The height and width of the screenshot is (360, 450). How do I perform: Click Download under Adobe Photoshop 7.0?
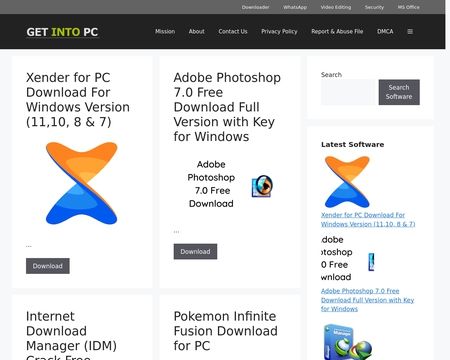(195, 252)
